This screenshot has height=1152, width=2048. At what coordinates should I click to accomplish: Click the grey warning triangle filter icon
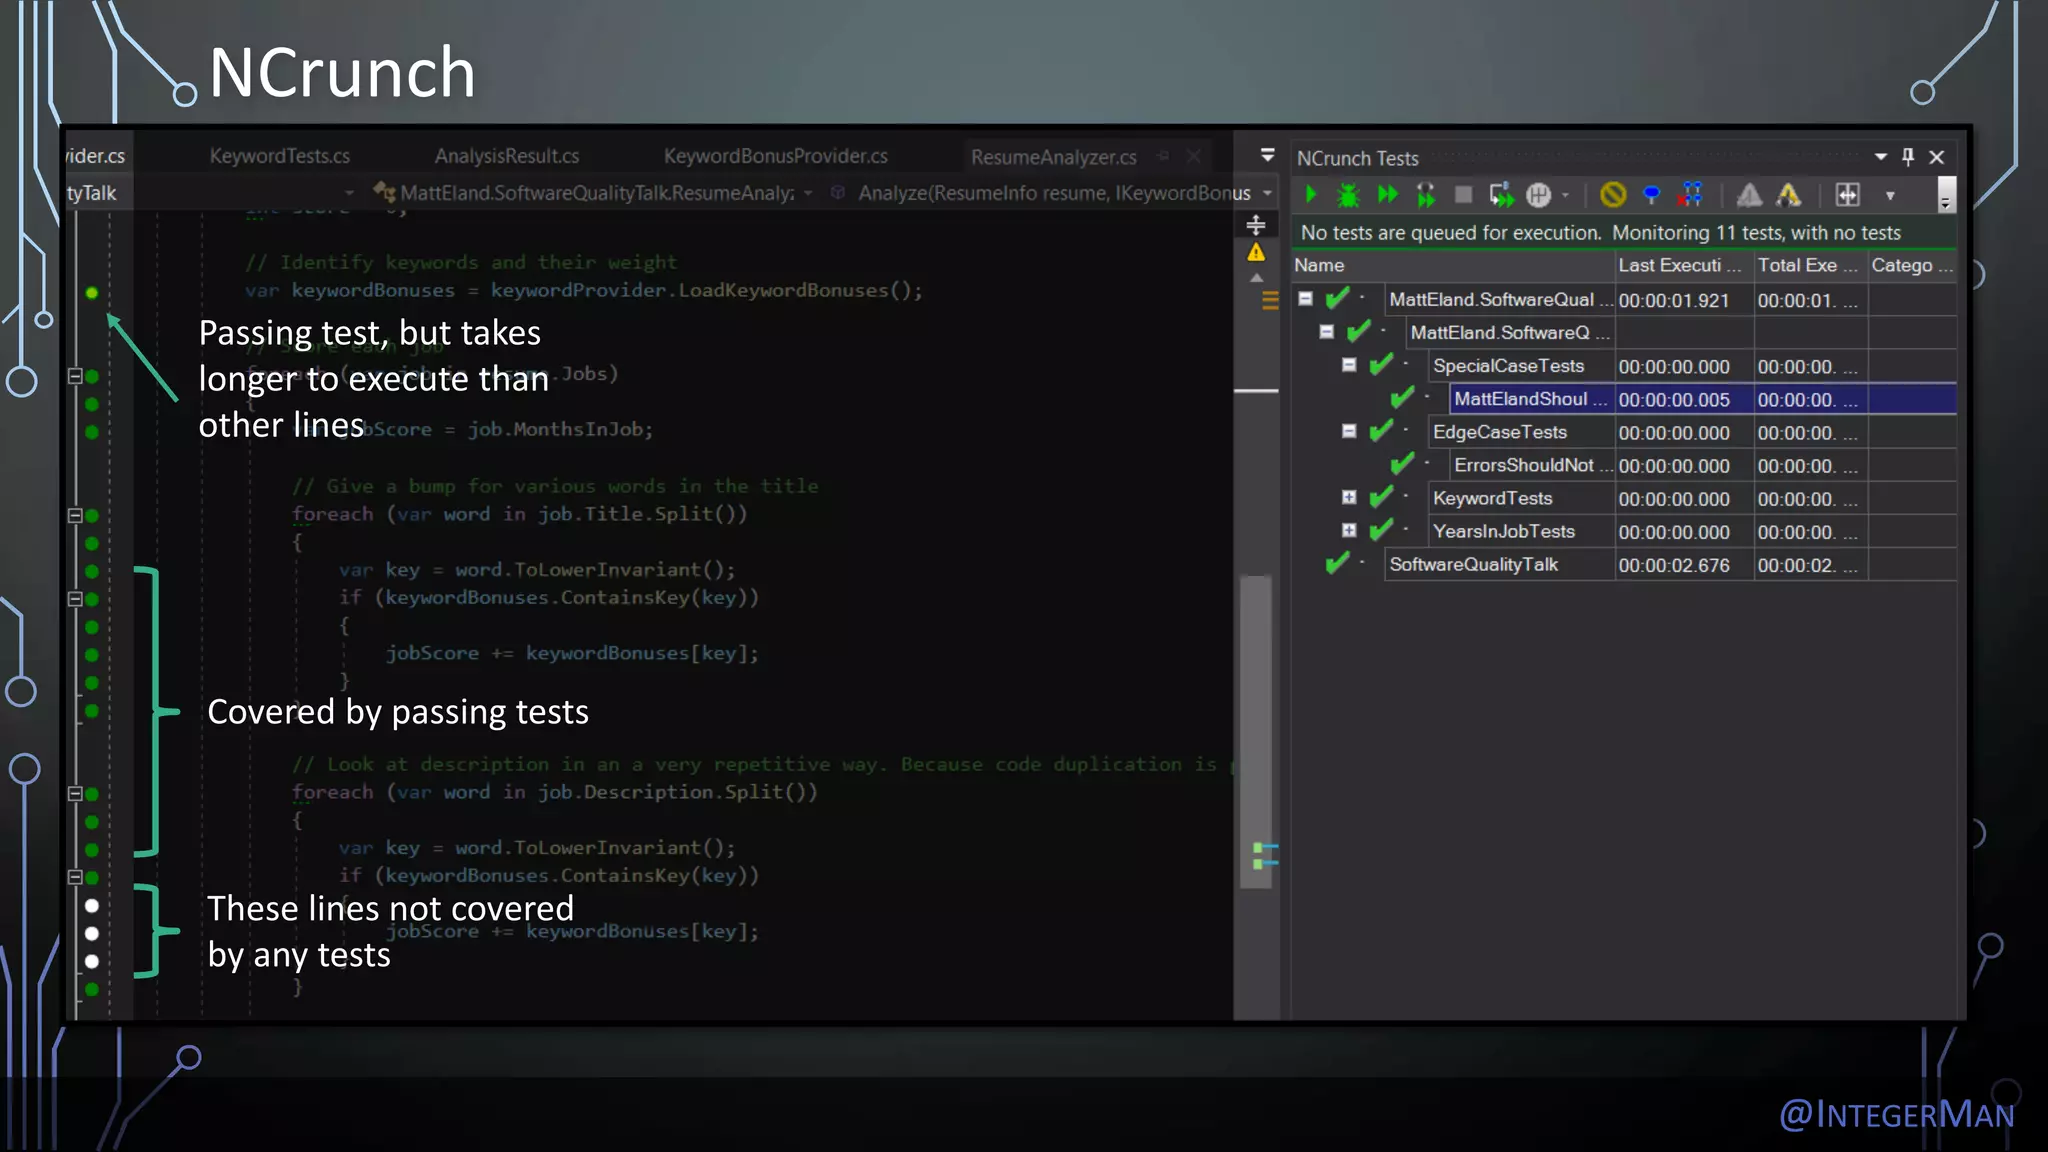pyautogui.click(x=1749, y=194)
